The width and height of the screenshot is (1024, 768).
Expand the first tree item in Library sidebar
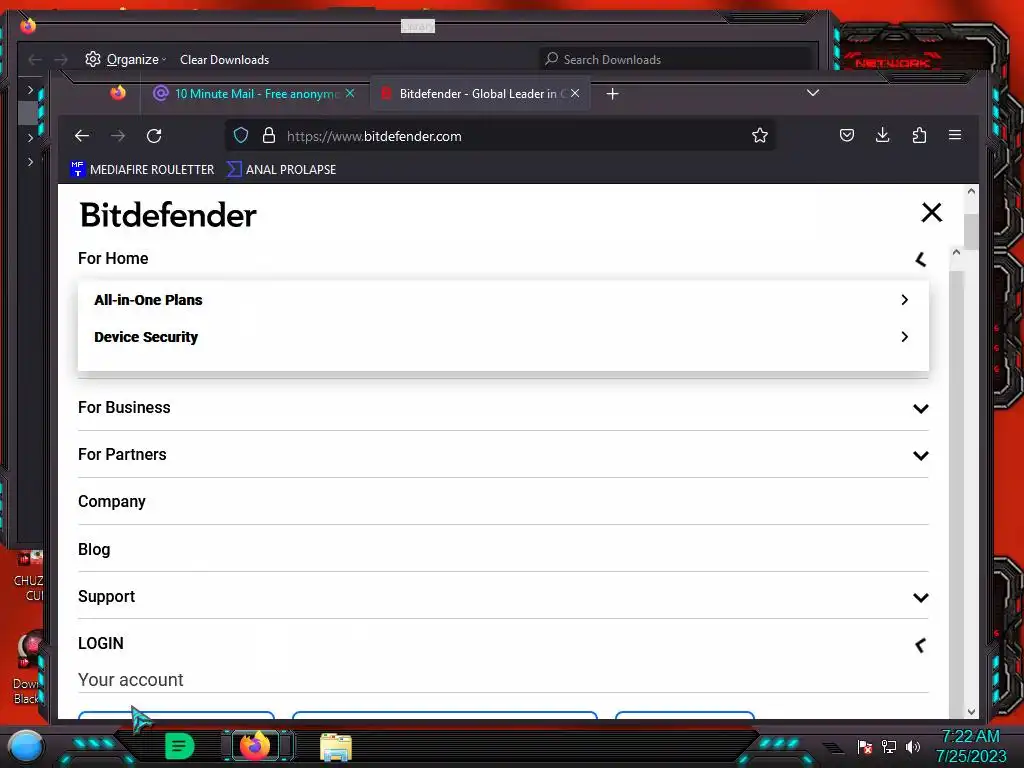point(30,89)
